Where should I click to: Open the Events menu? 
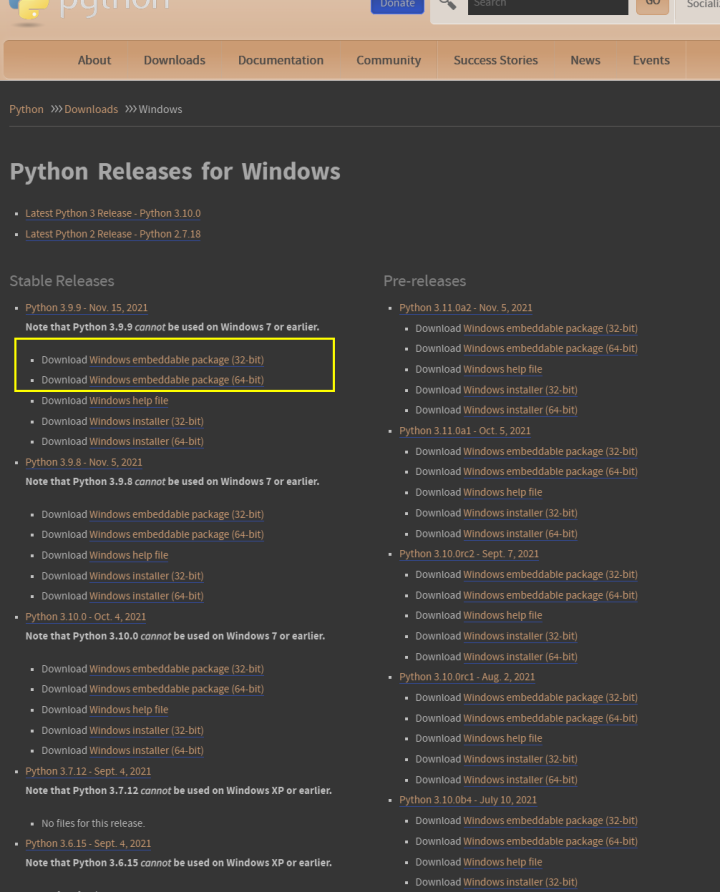[651, 60]
